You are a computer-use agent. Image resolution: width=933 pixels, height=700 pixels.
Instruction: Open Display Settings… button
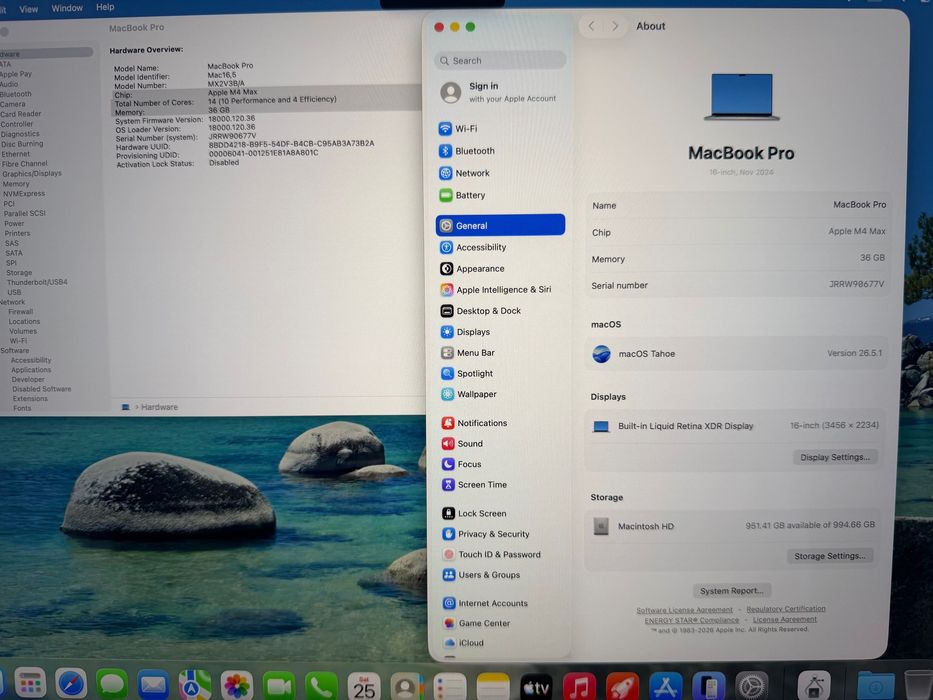[835, 457]
